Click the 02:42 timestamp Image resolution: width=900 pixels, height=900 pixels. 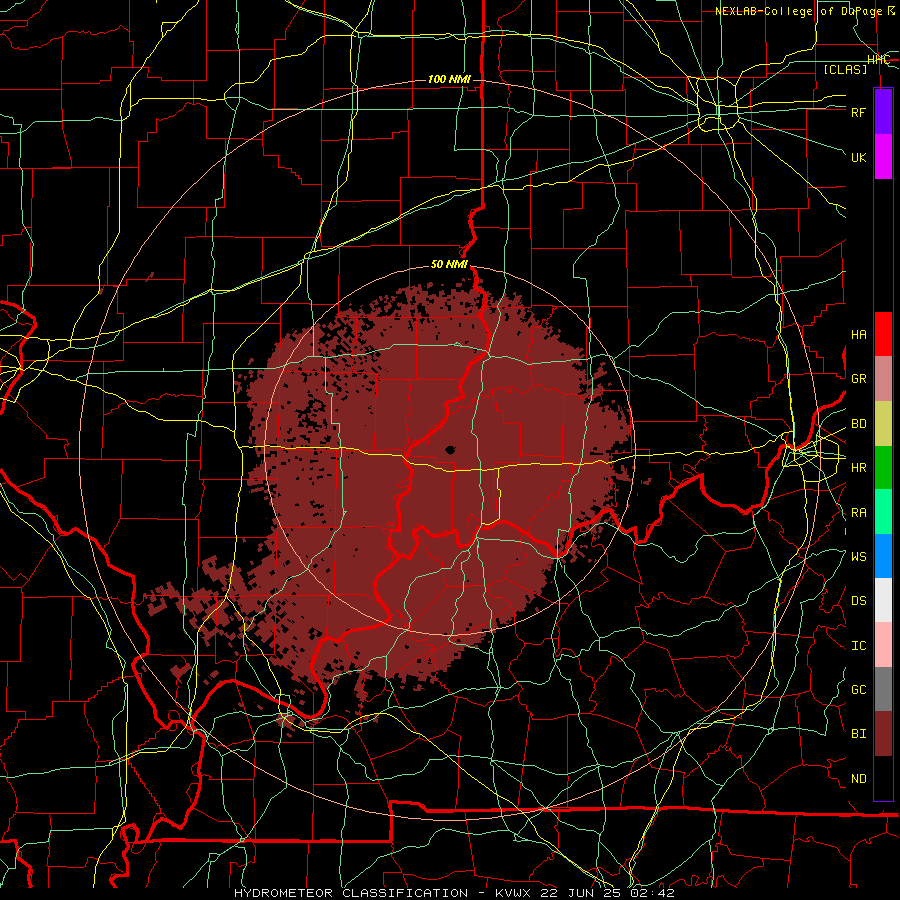coord(652,893)
